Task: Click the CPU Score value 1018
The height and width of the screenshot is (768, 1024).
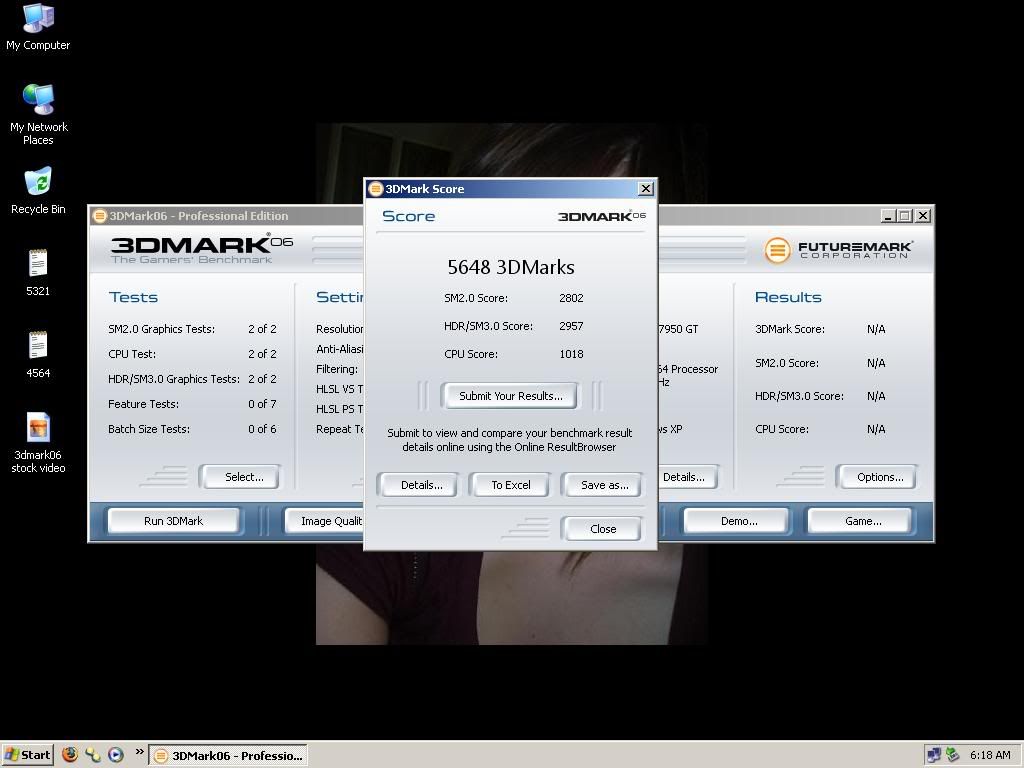Action: tap(571, 354)
